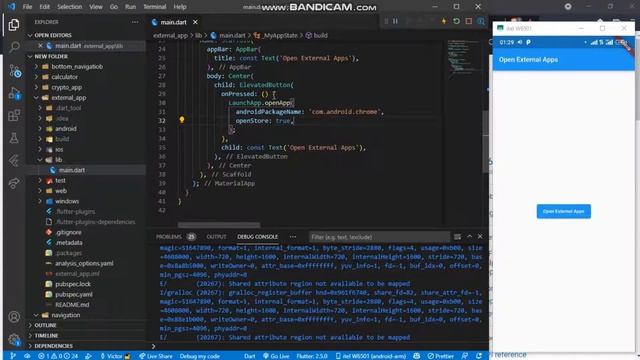Stop the debug session
The height and width of the screenshot is (360, 640).
point(469,21)
